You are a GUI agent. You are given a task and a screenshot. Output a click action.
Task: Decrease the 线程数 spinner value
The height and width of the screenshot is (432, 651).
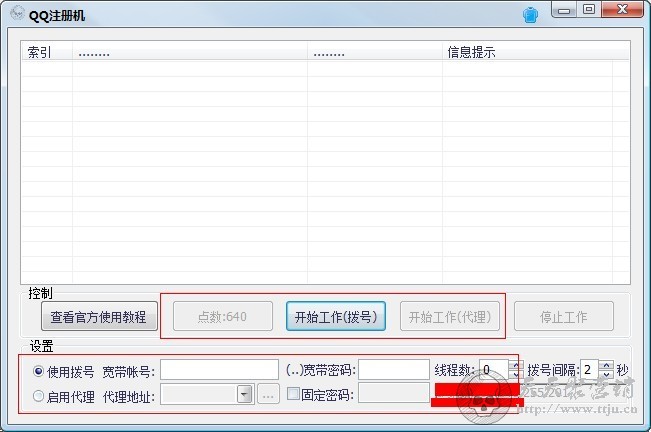click(516, 374)
